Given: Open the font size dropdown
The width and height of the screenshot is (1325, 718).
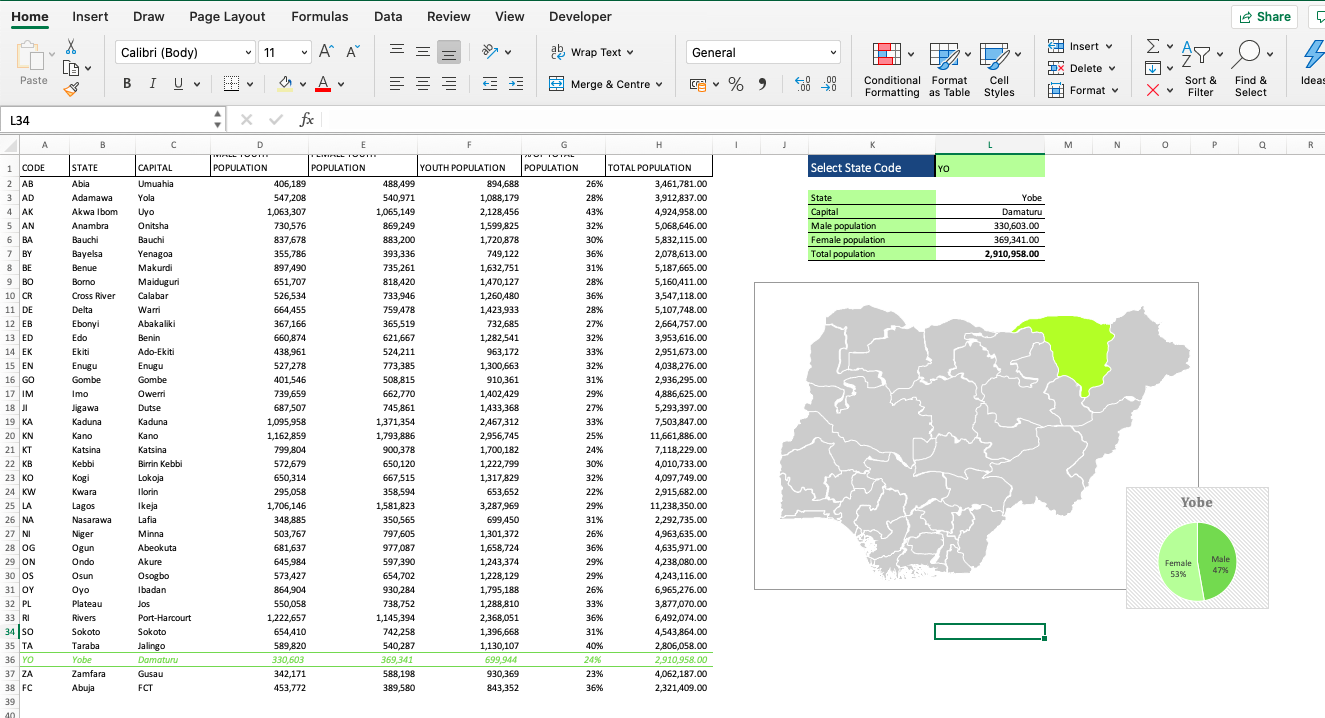Looking at the screenshot, I should coord(305,52).
